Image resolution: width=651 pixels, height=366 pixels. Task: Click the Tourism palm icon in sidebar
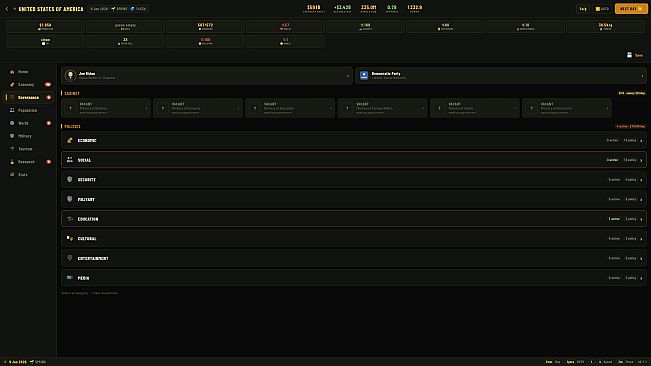click(x=12, y=149)
